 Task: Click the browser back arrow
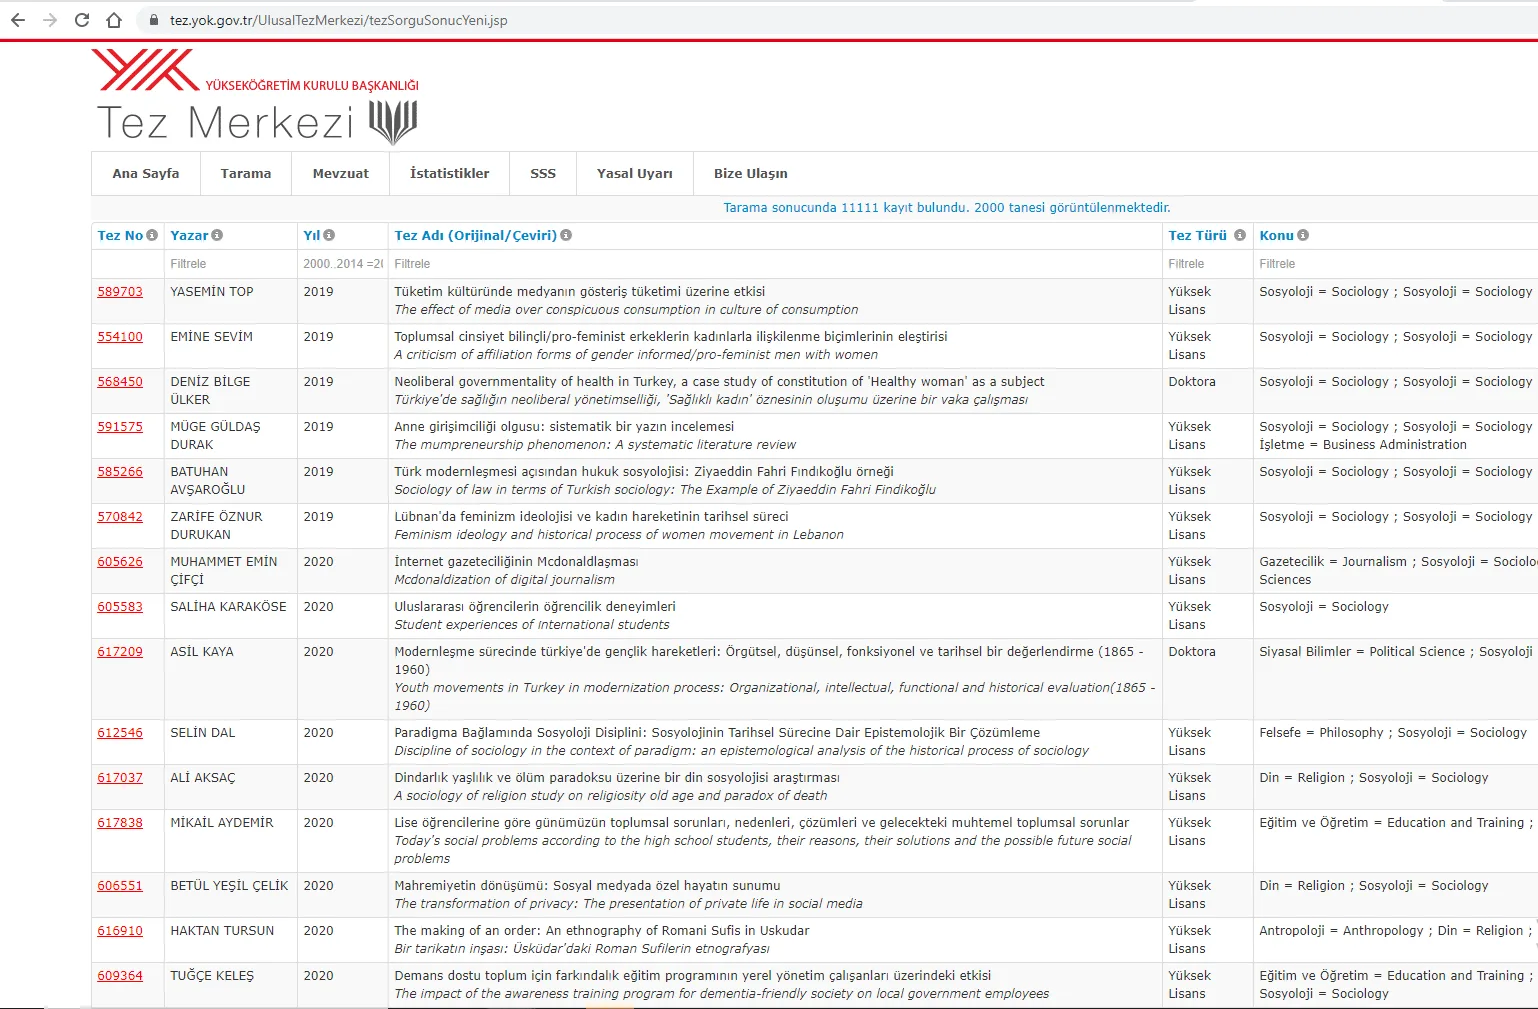point(18,20)
